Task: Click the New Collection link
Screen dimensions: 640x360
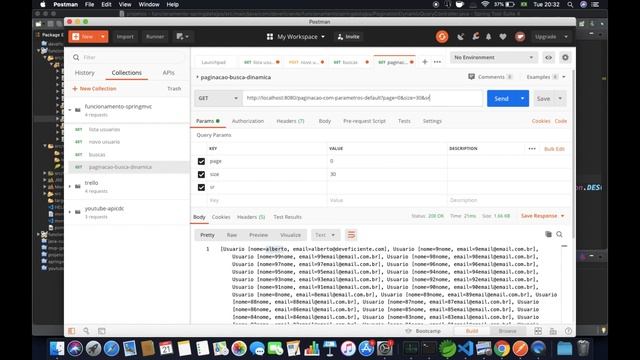Action: click(x=94, y=89)
